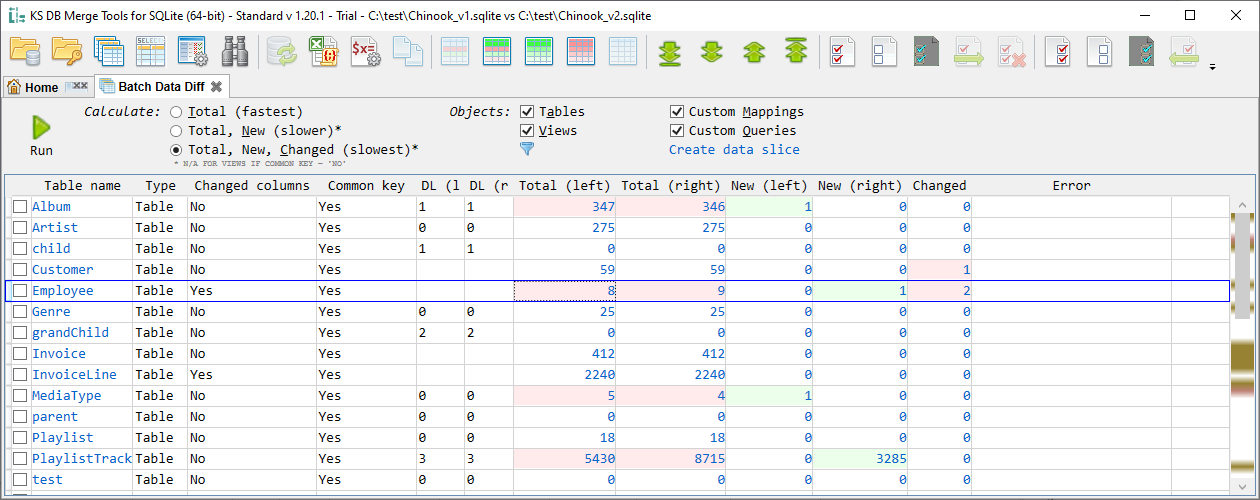The image size is (1260, 500).
Task: Jump to first difference, up arrow with bar
Action: pyautogui.click(x=795, y=51)
